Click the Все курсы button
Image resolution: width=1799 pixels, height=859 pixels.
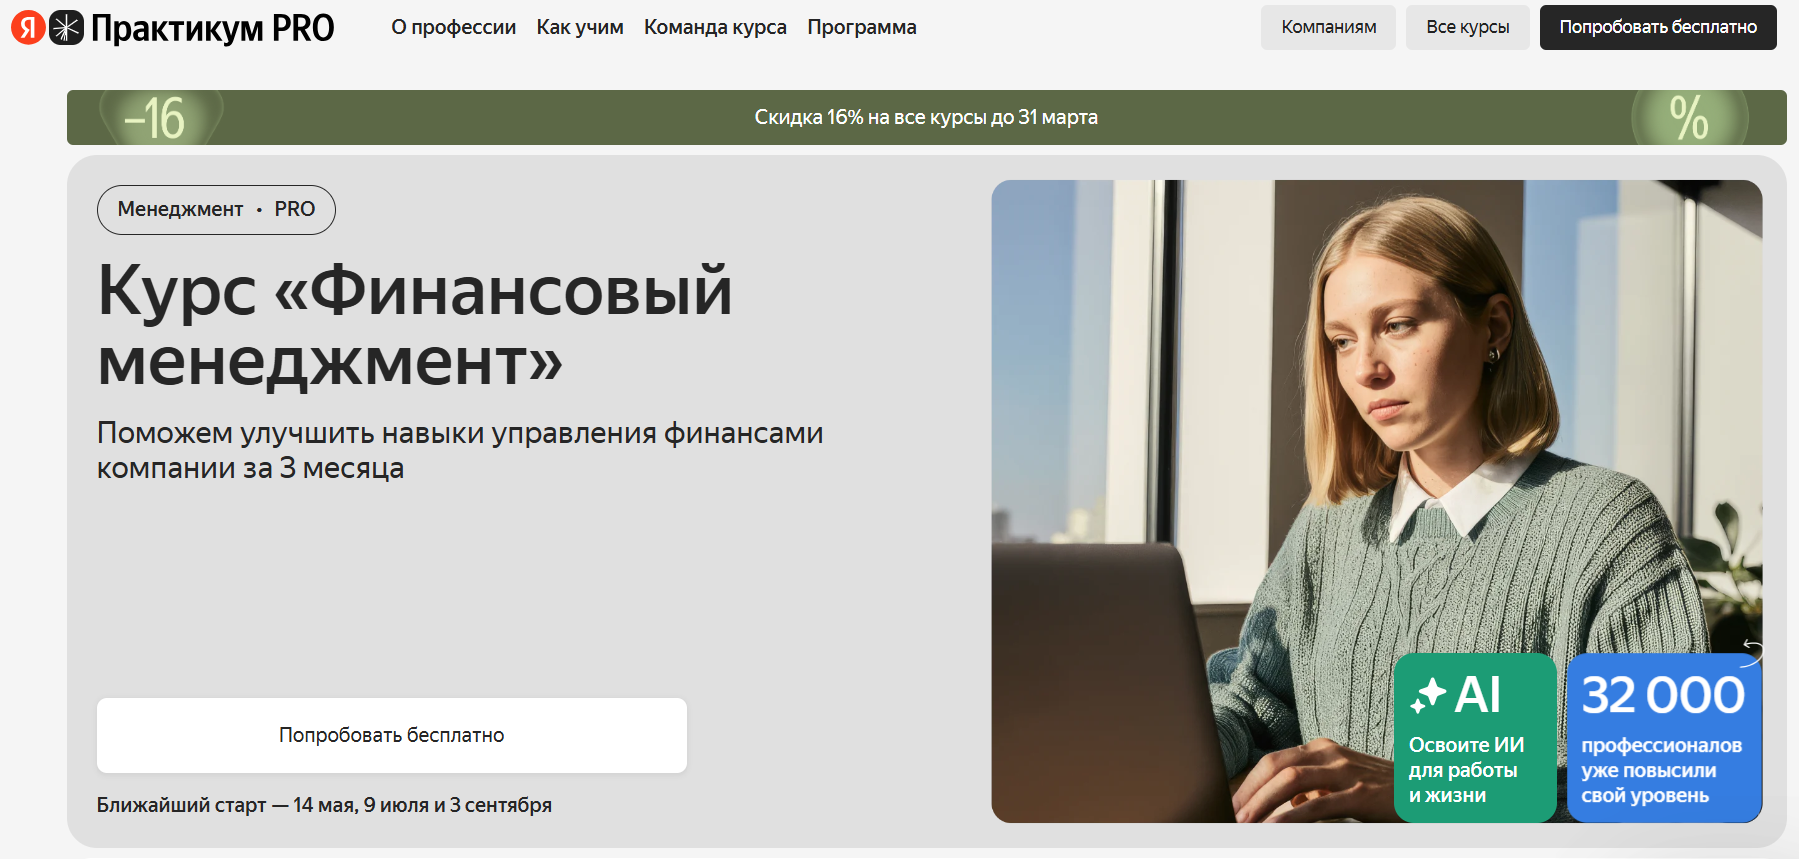click(1468, 27)
